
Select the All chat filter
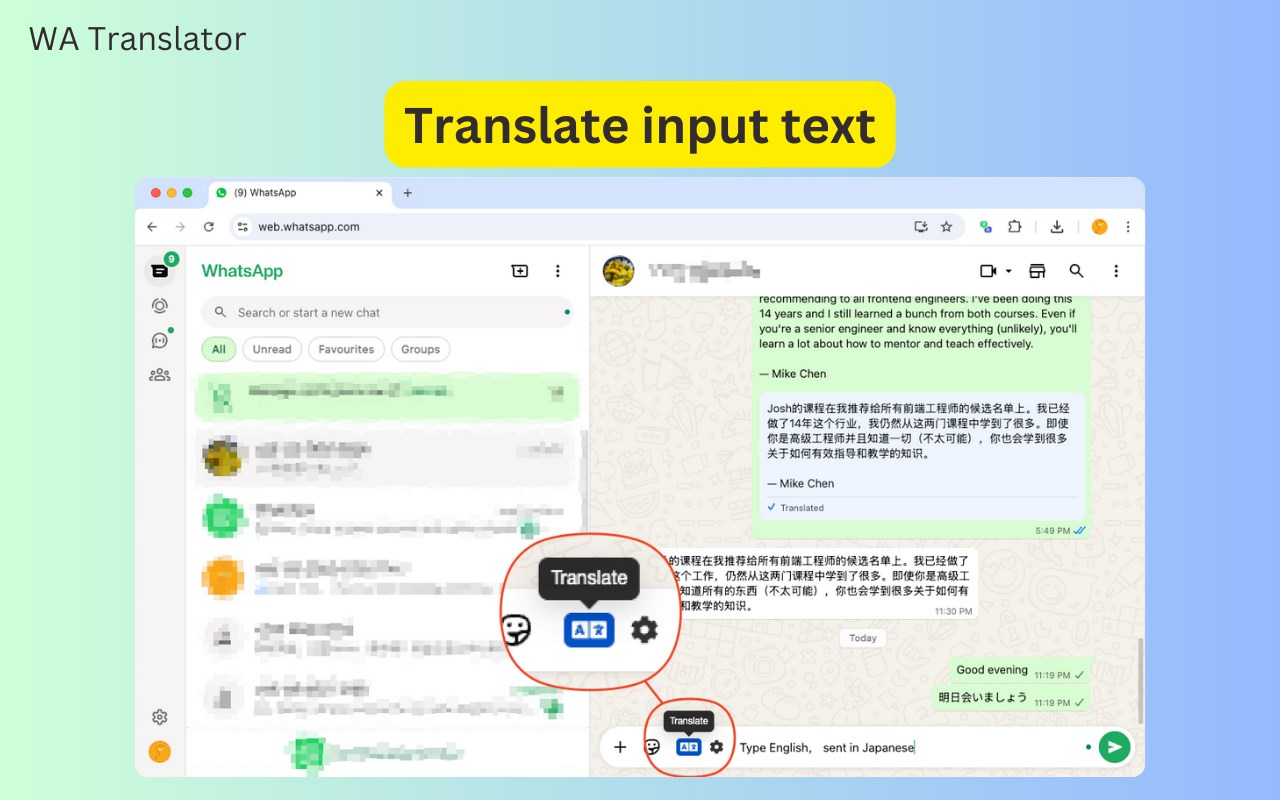click(219, 349)
